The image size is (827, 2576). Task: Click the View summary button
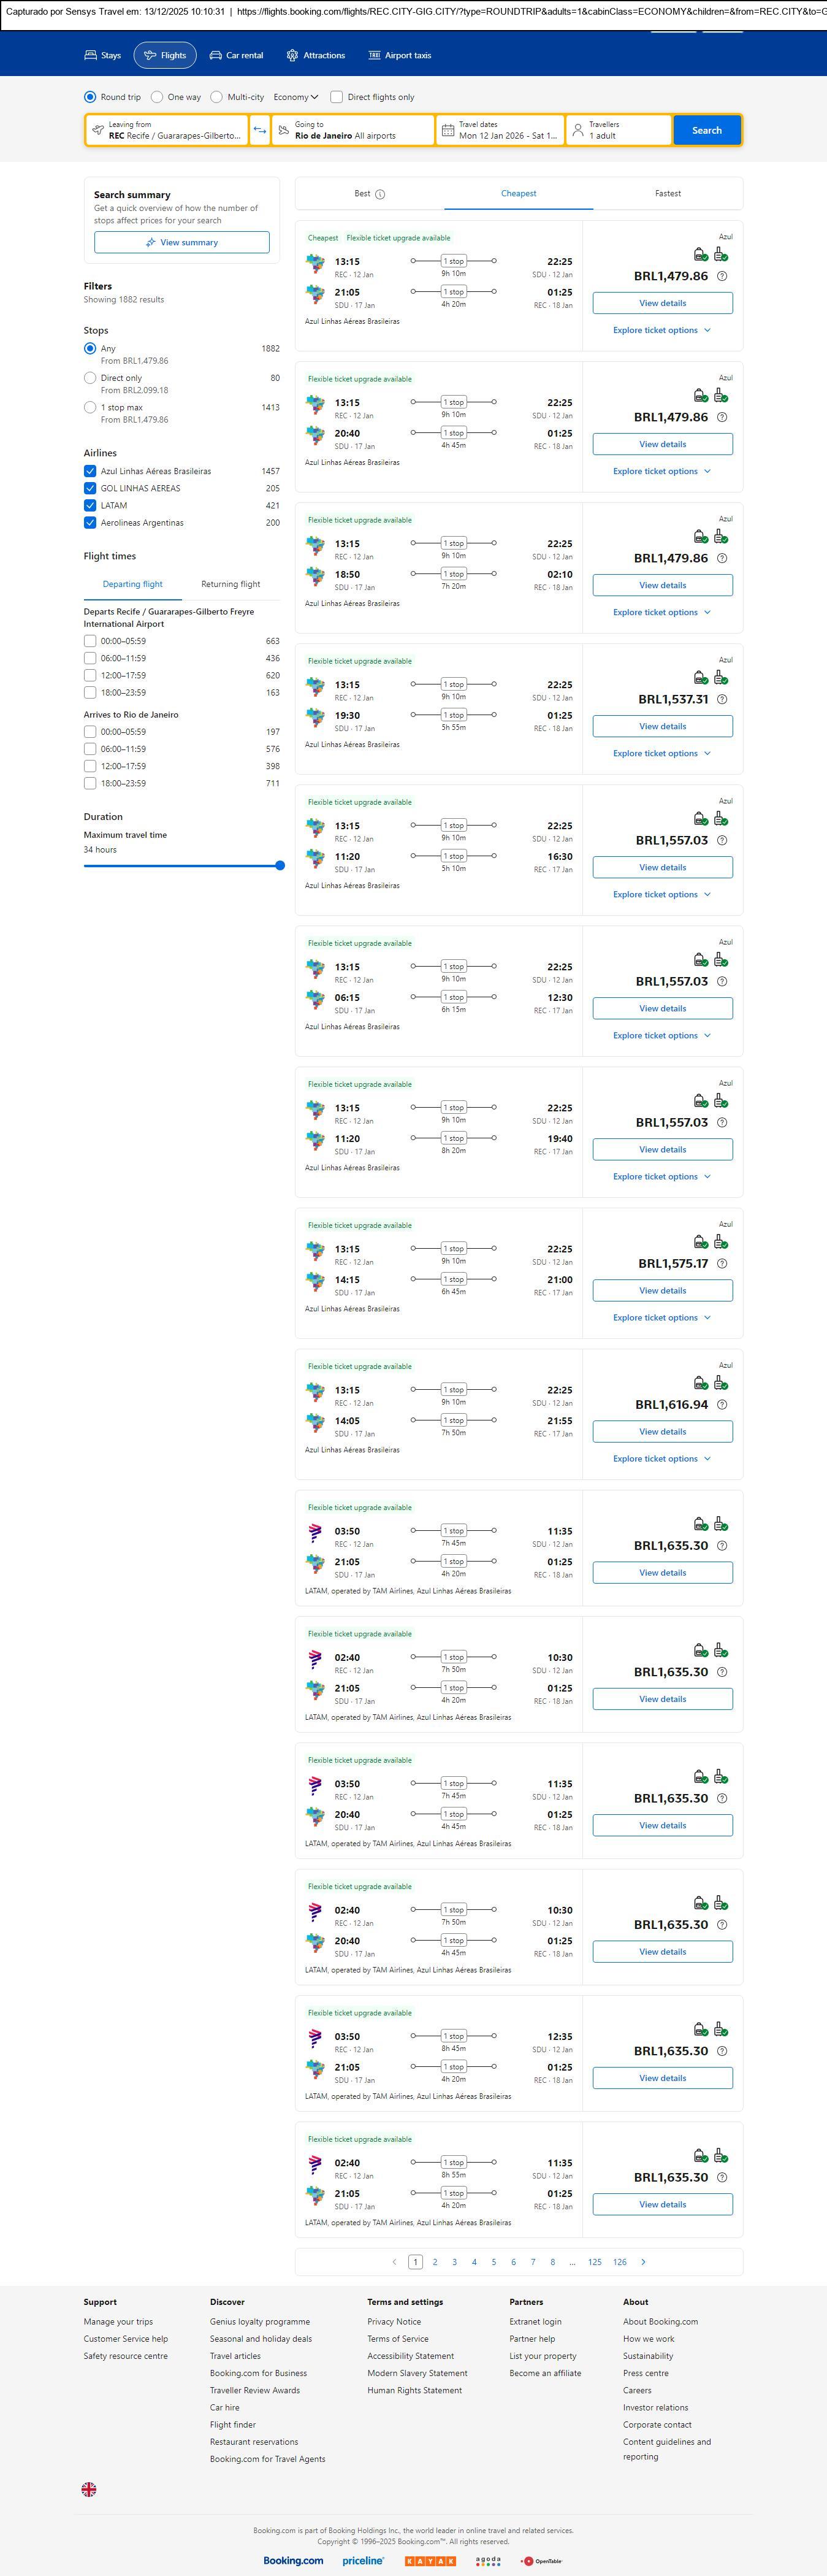tap(182, 242)
